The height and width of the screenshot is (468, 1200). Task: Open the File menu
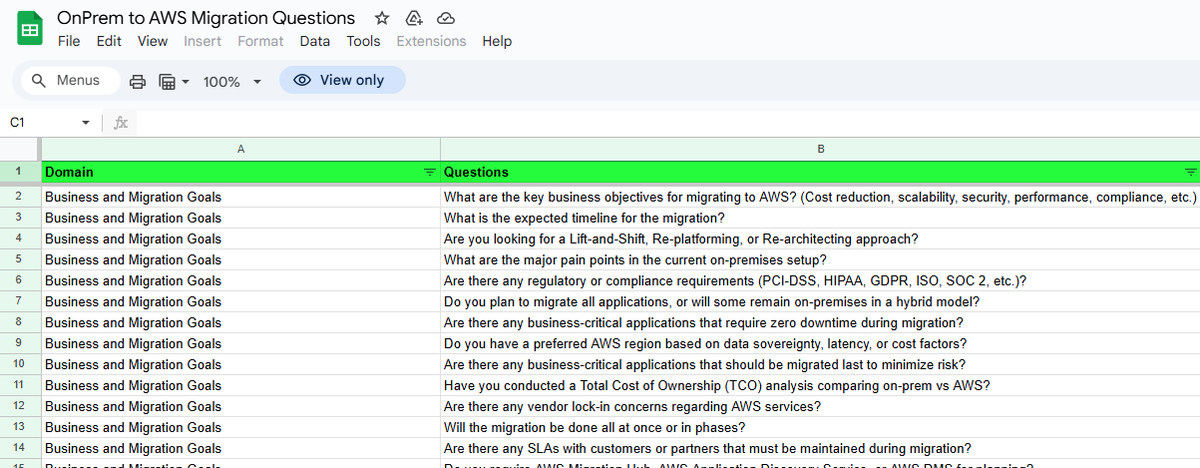[x=69, y=41]
